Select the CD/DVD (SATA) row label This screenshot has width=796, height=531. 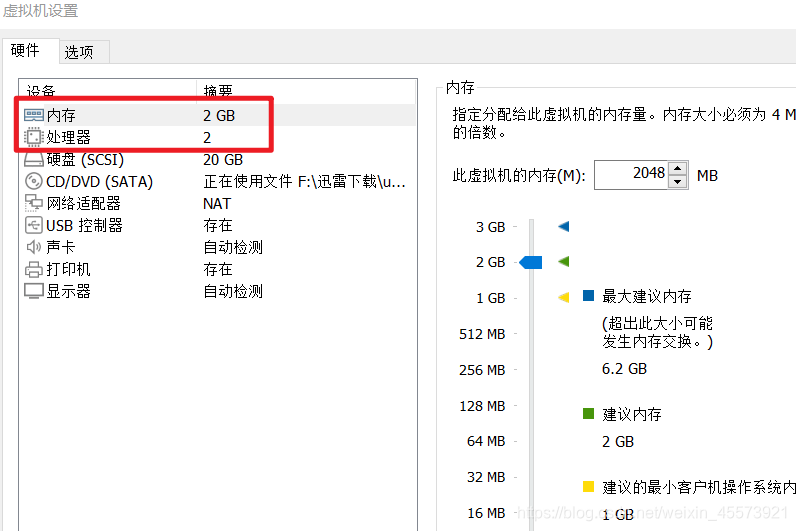point(100,181)
